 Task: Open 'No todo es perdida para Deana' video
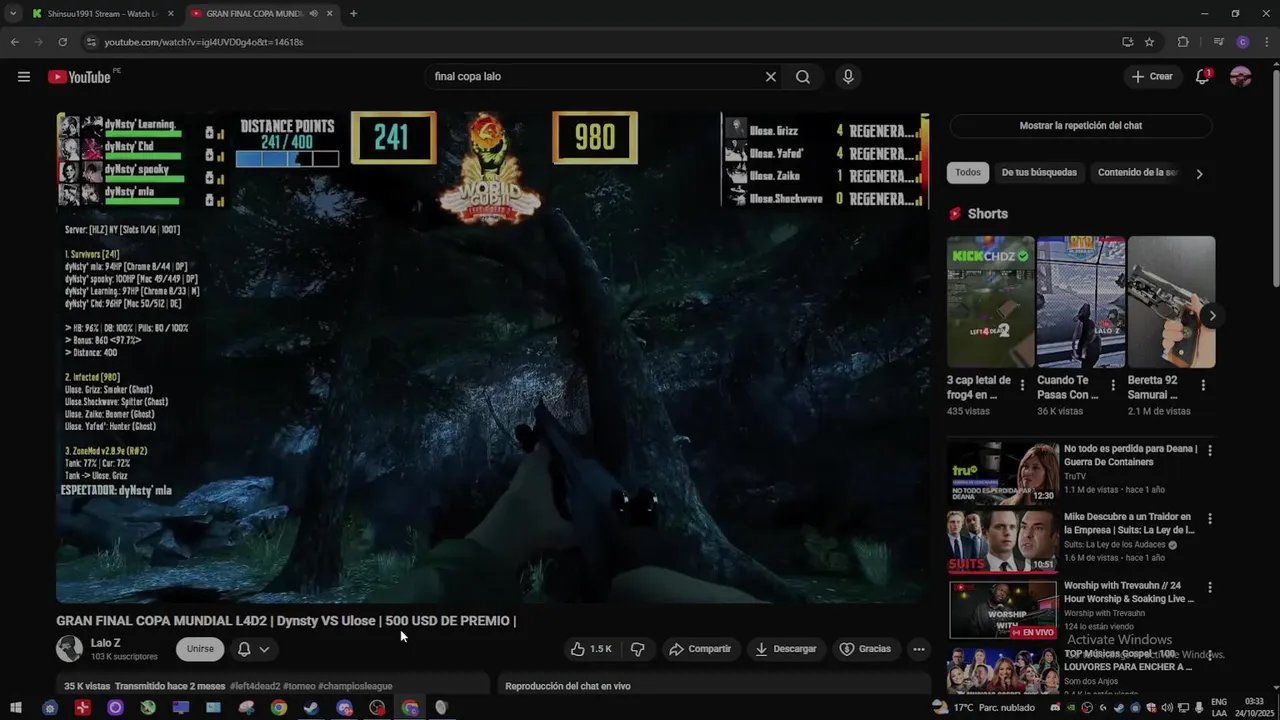(x=1003, y=473)
